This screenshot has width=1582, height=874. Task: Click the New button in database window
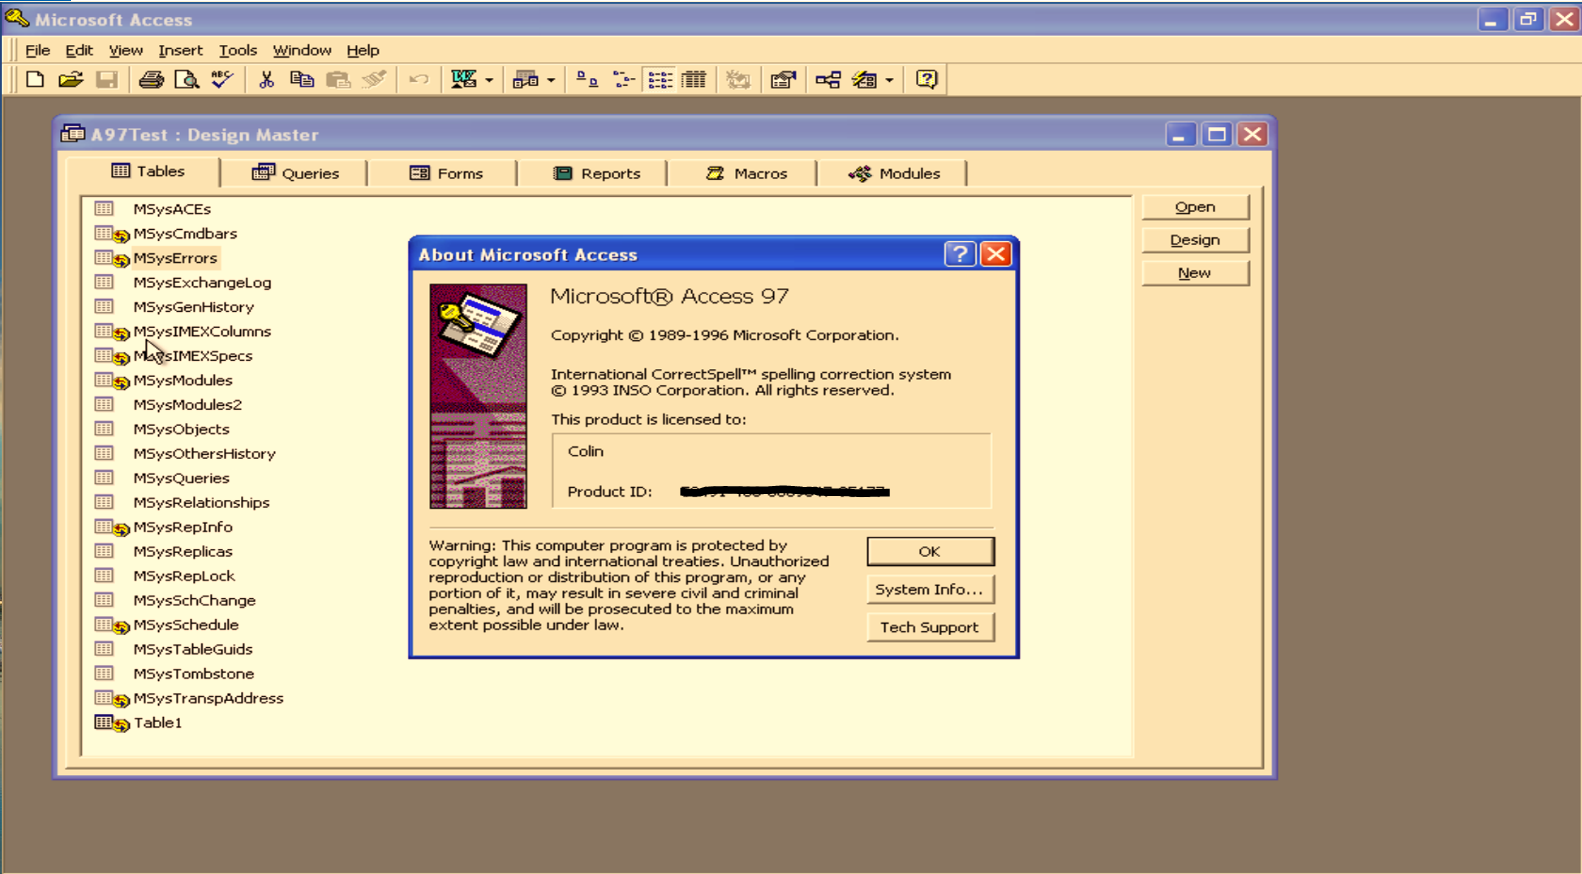coord(1195,273)
